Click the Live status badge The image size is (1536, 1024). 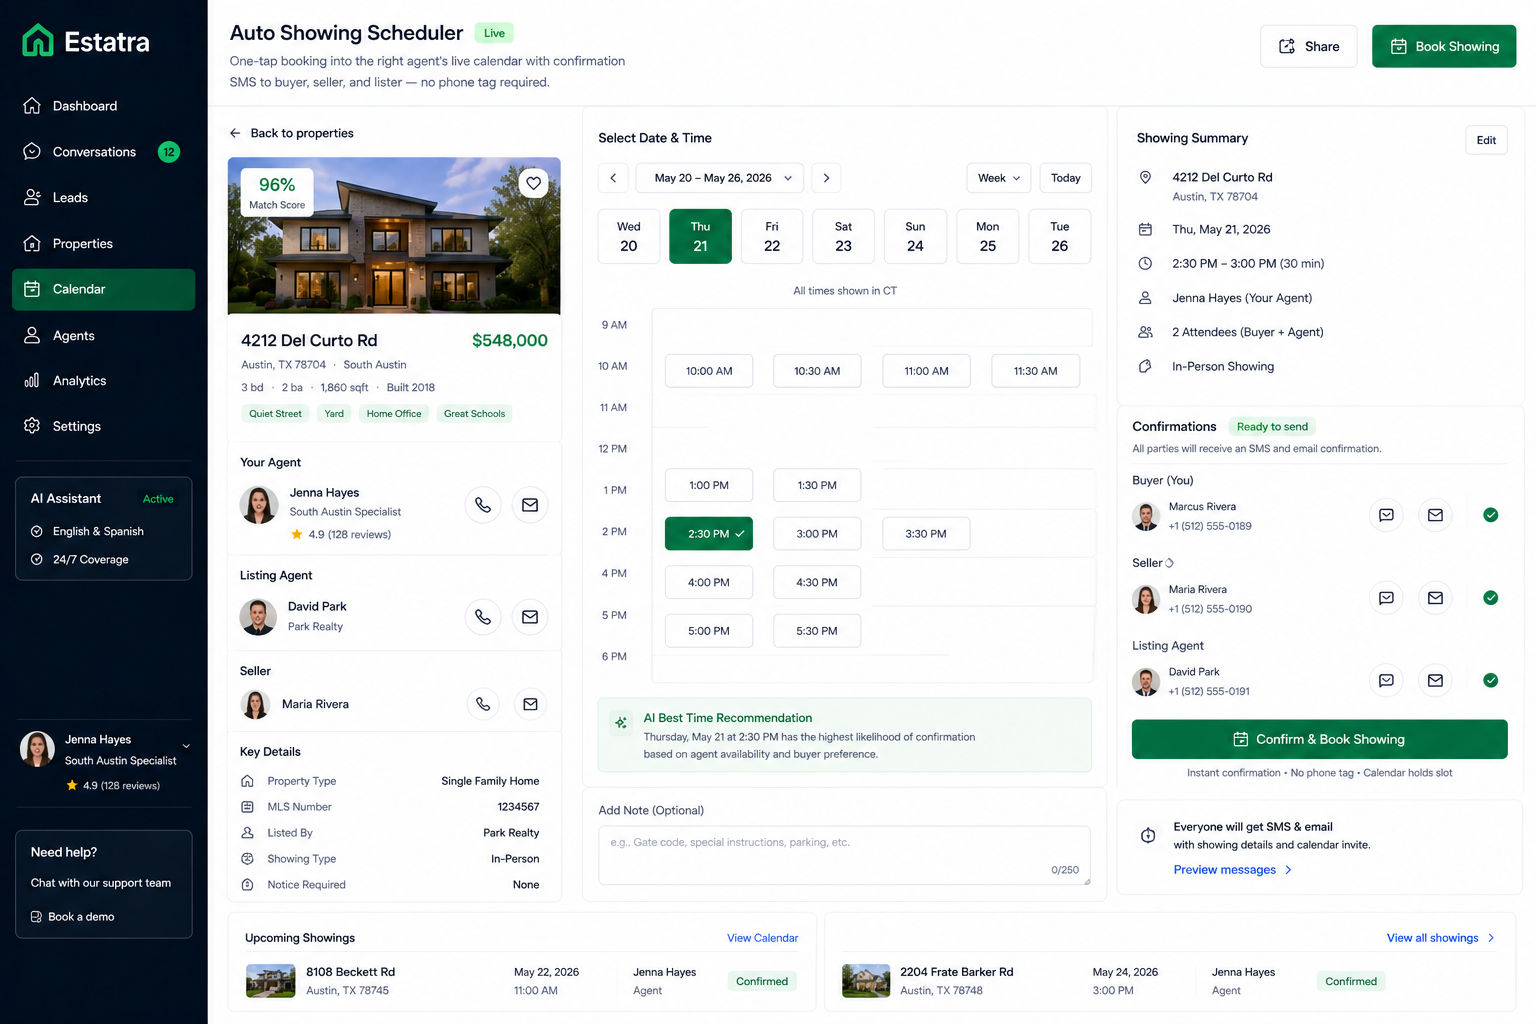pos(494,33)
